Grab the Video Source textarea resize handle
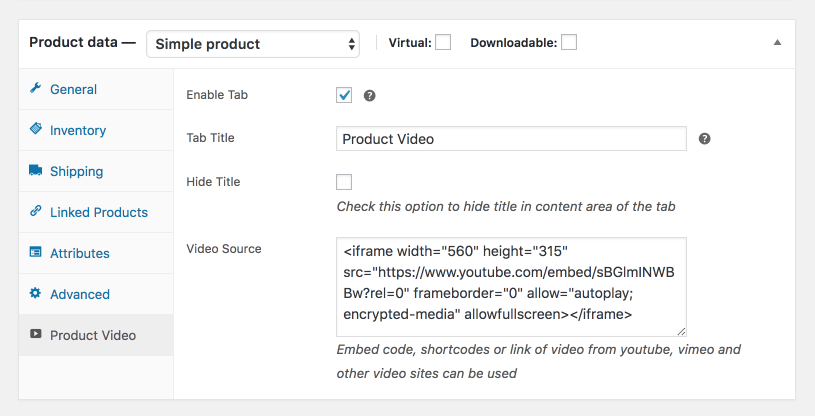 pyautogui.click(x=681, y=331)
